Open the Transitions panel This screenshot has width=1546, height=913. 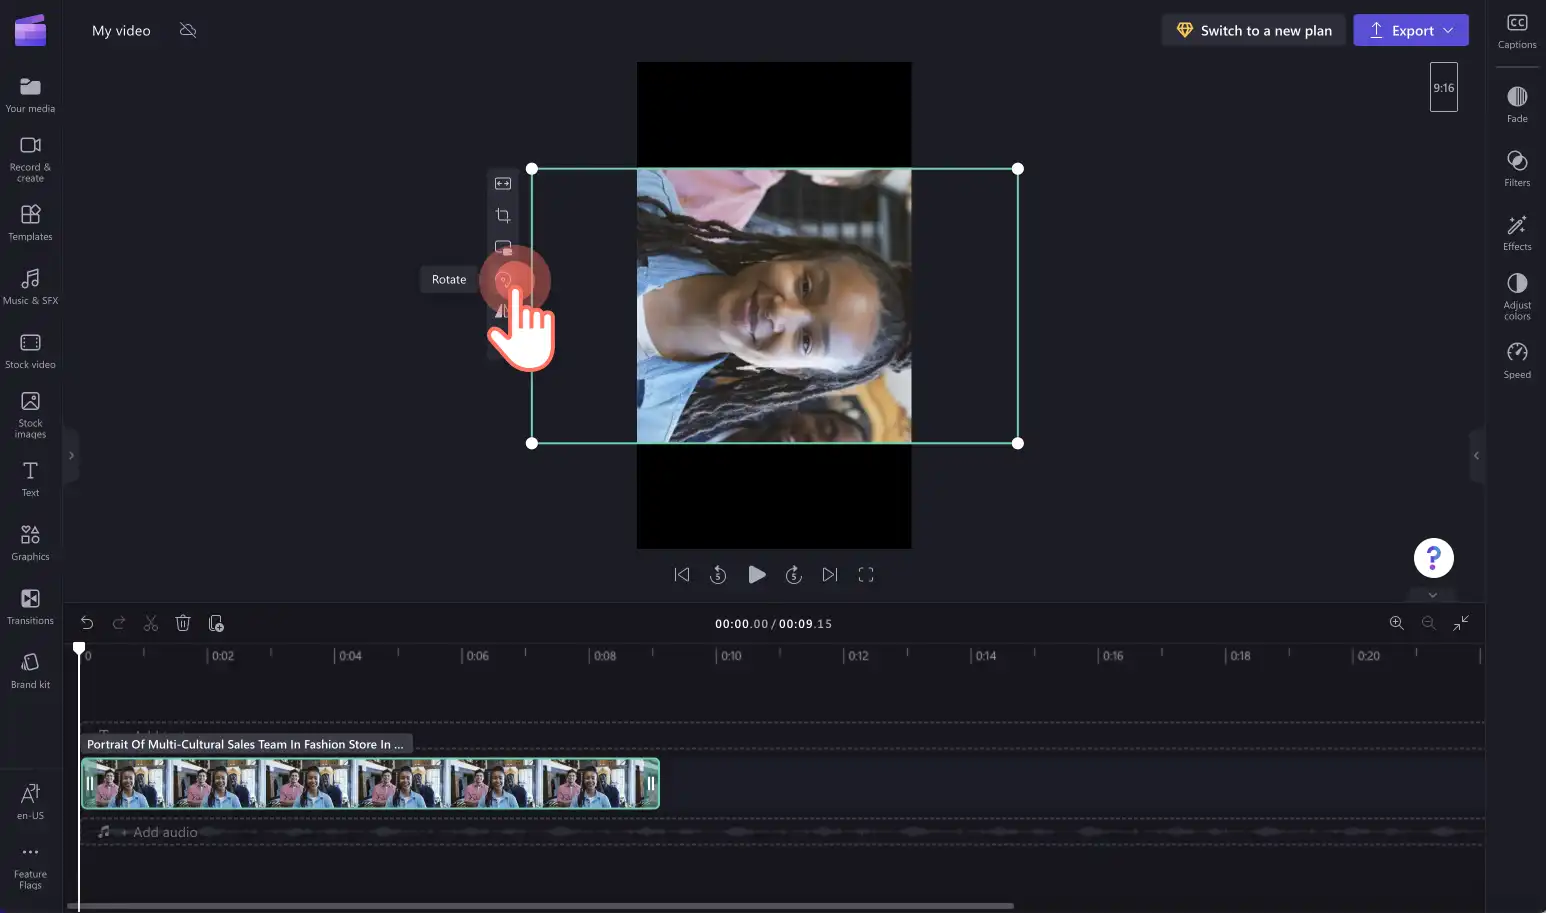pyautogui.click(x=30, y=606)
